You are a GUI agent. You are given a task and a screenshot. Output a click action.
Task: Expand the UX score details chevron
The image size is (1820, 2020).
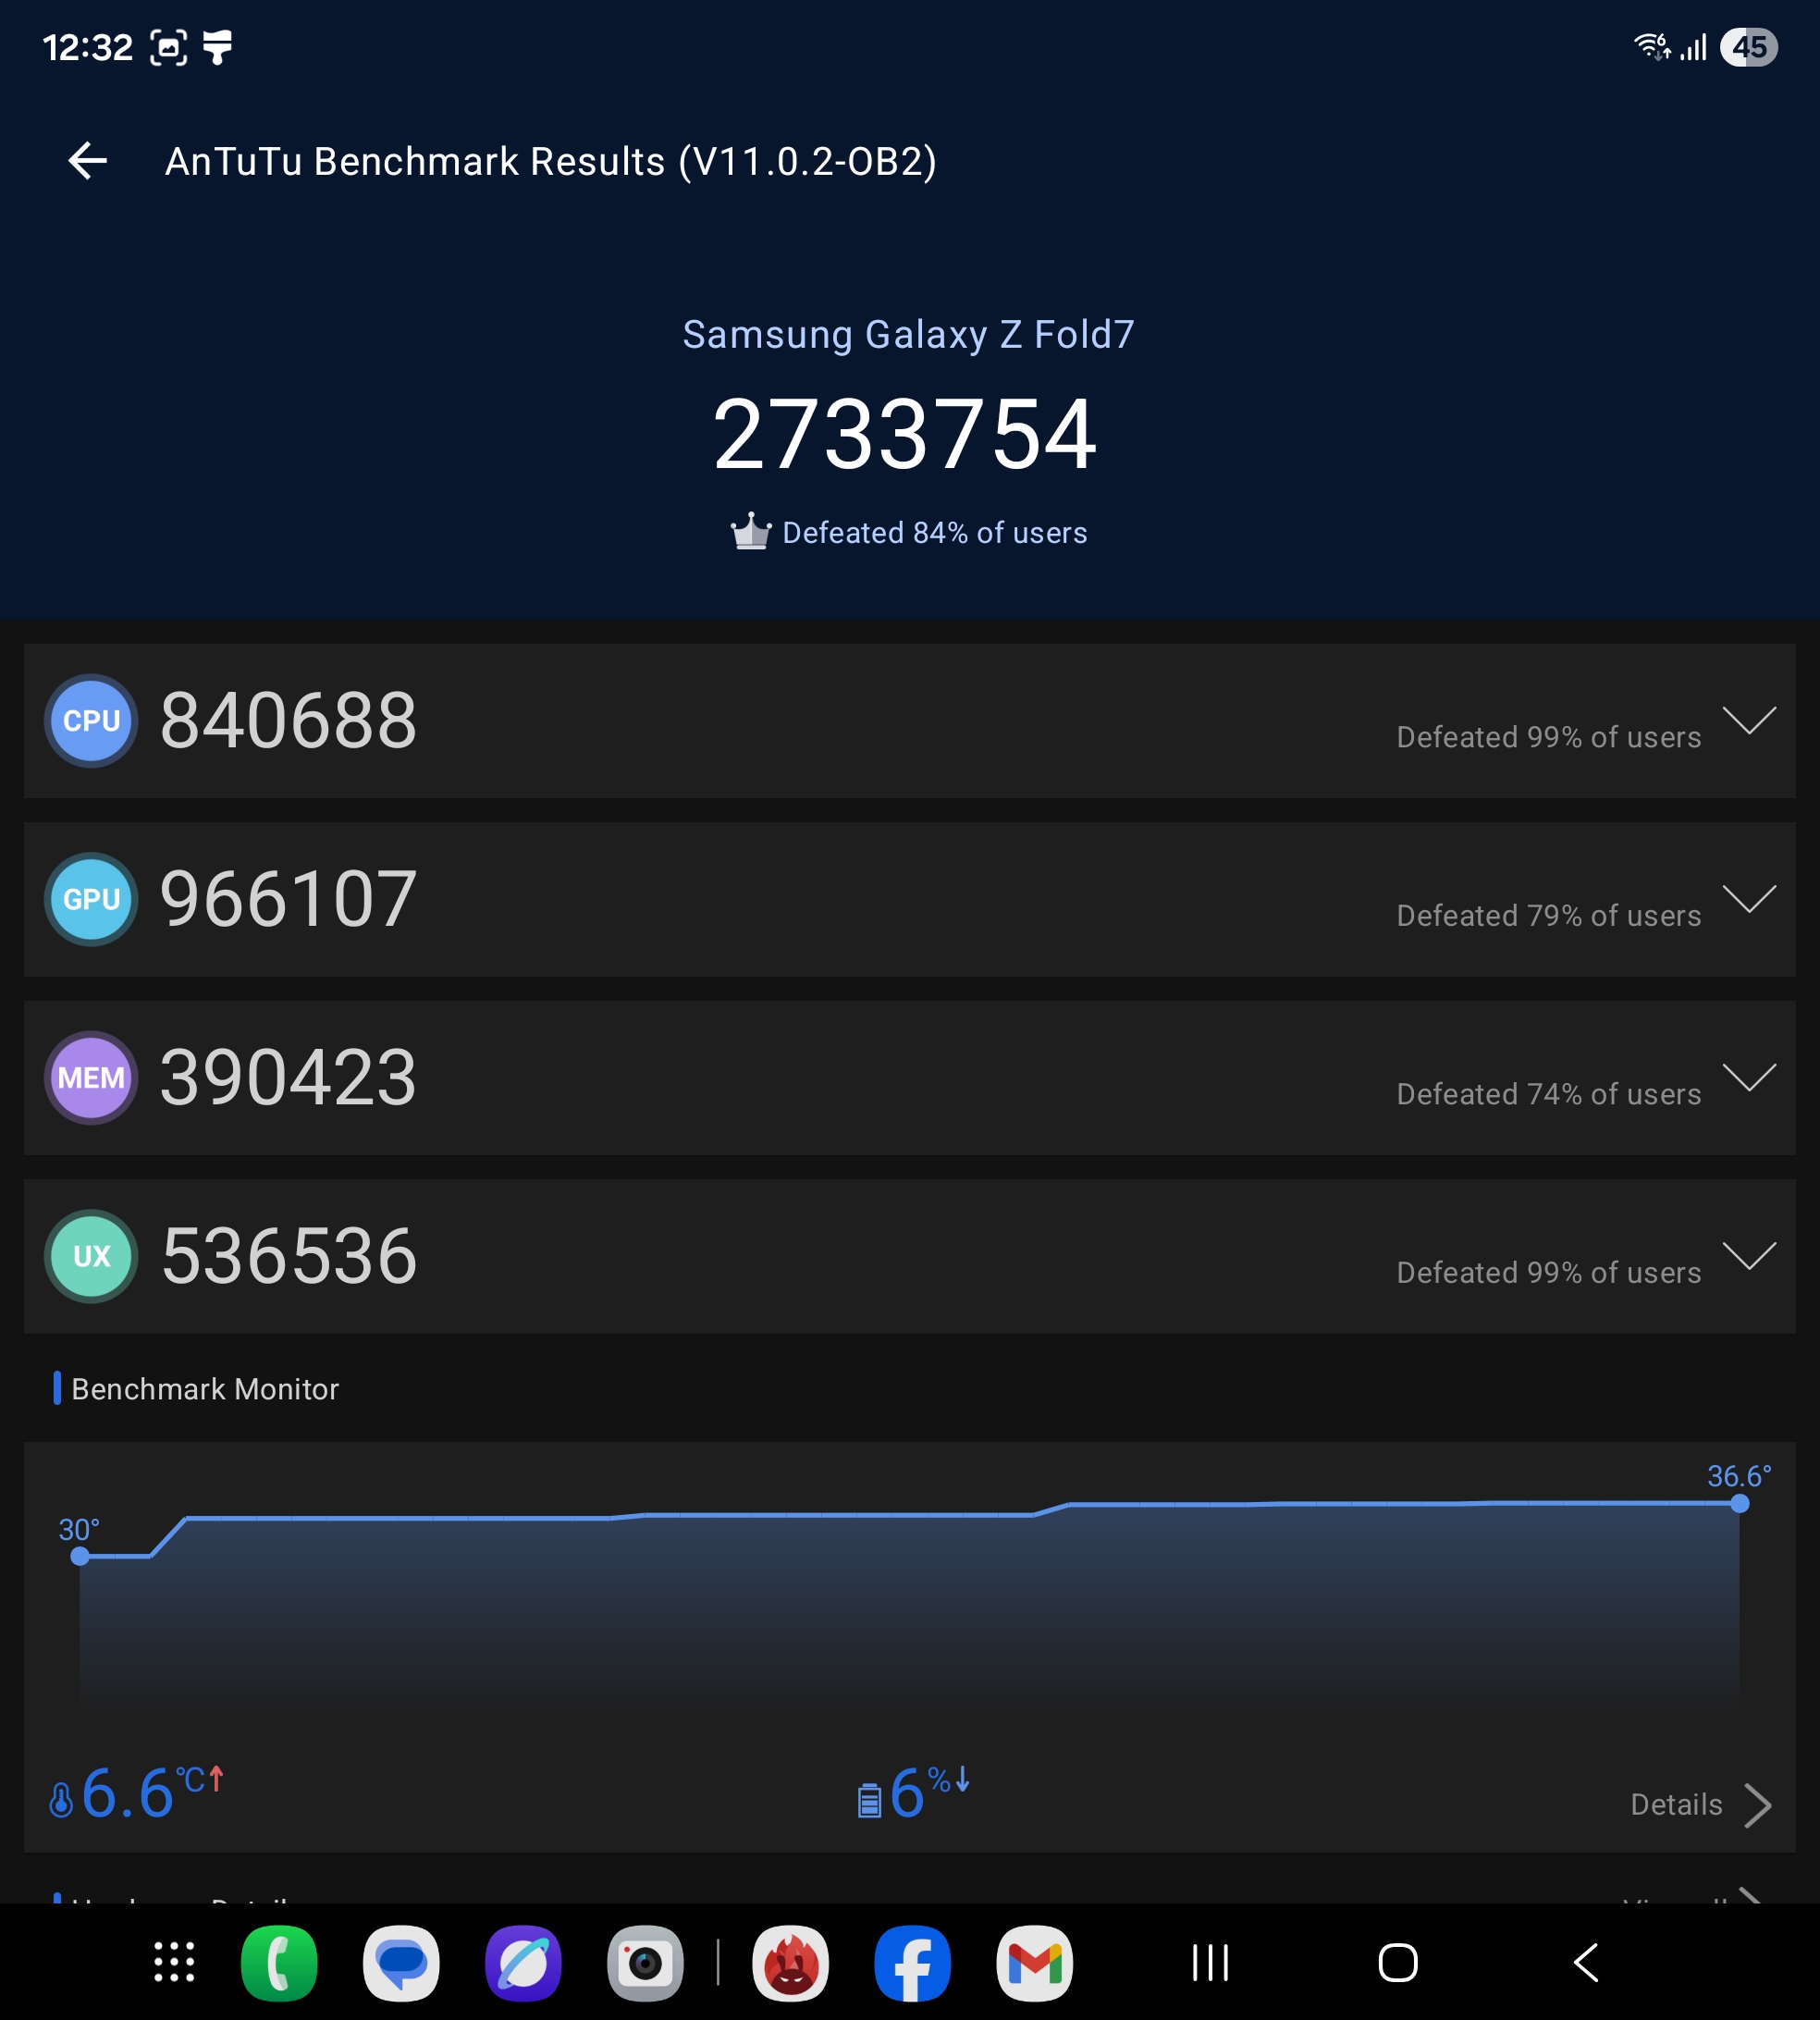(x=1749, y=1255)
